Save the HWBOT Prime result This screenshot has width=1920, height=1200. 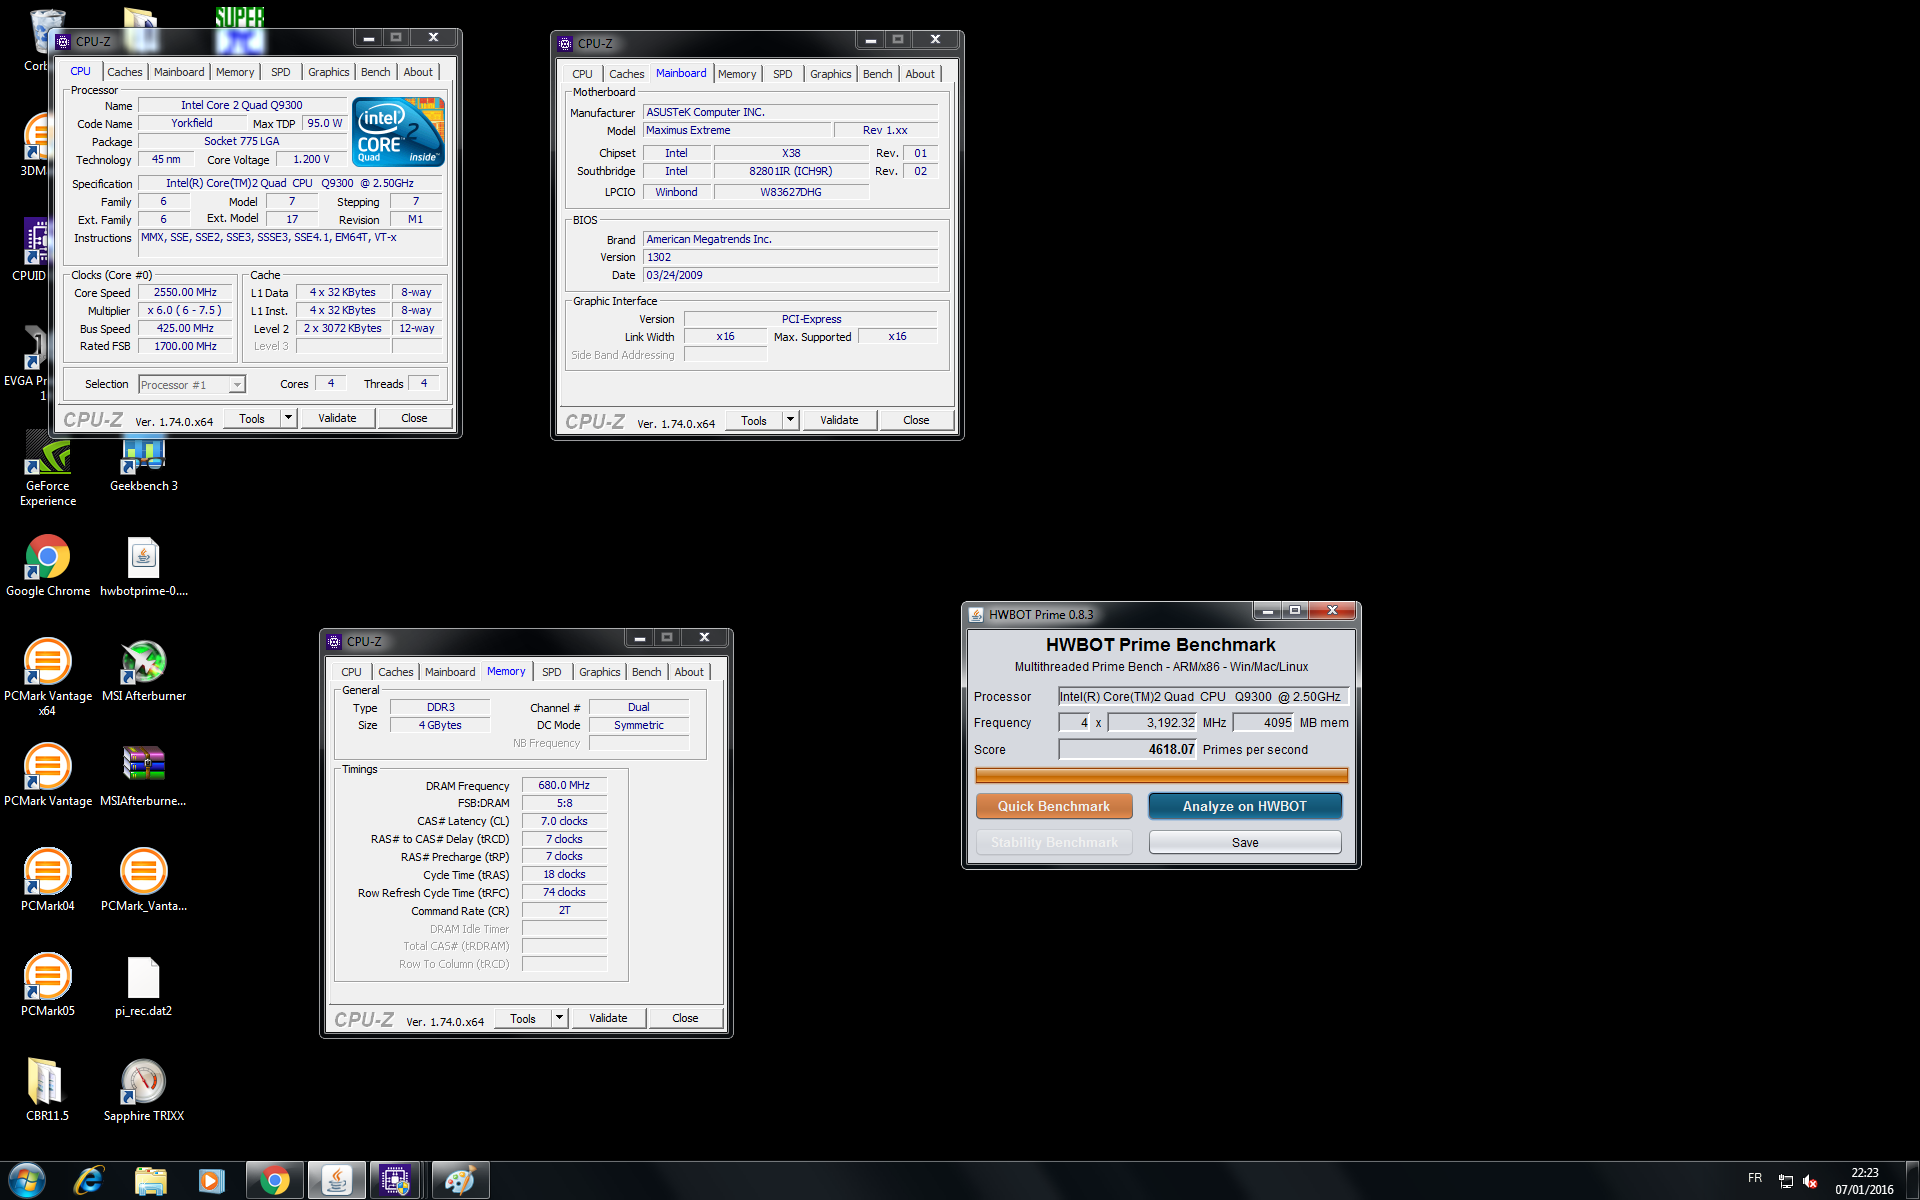pos(1245,842)
